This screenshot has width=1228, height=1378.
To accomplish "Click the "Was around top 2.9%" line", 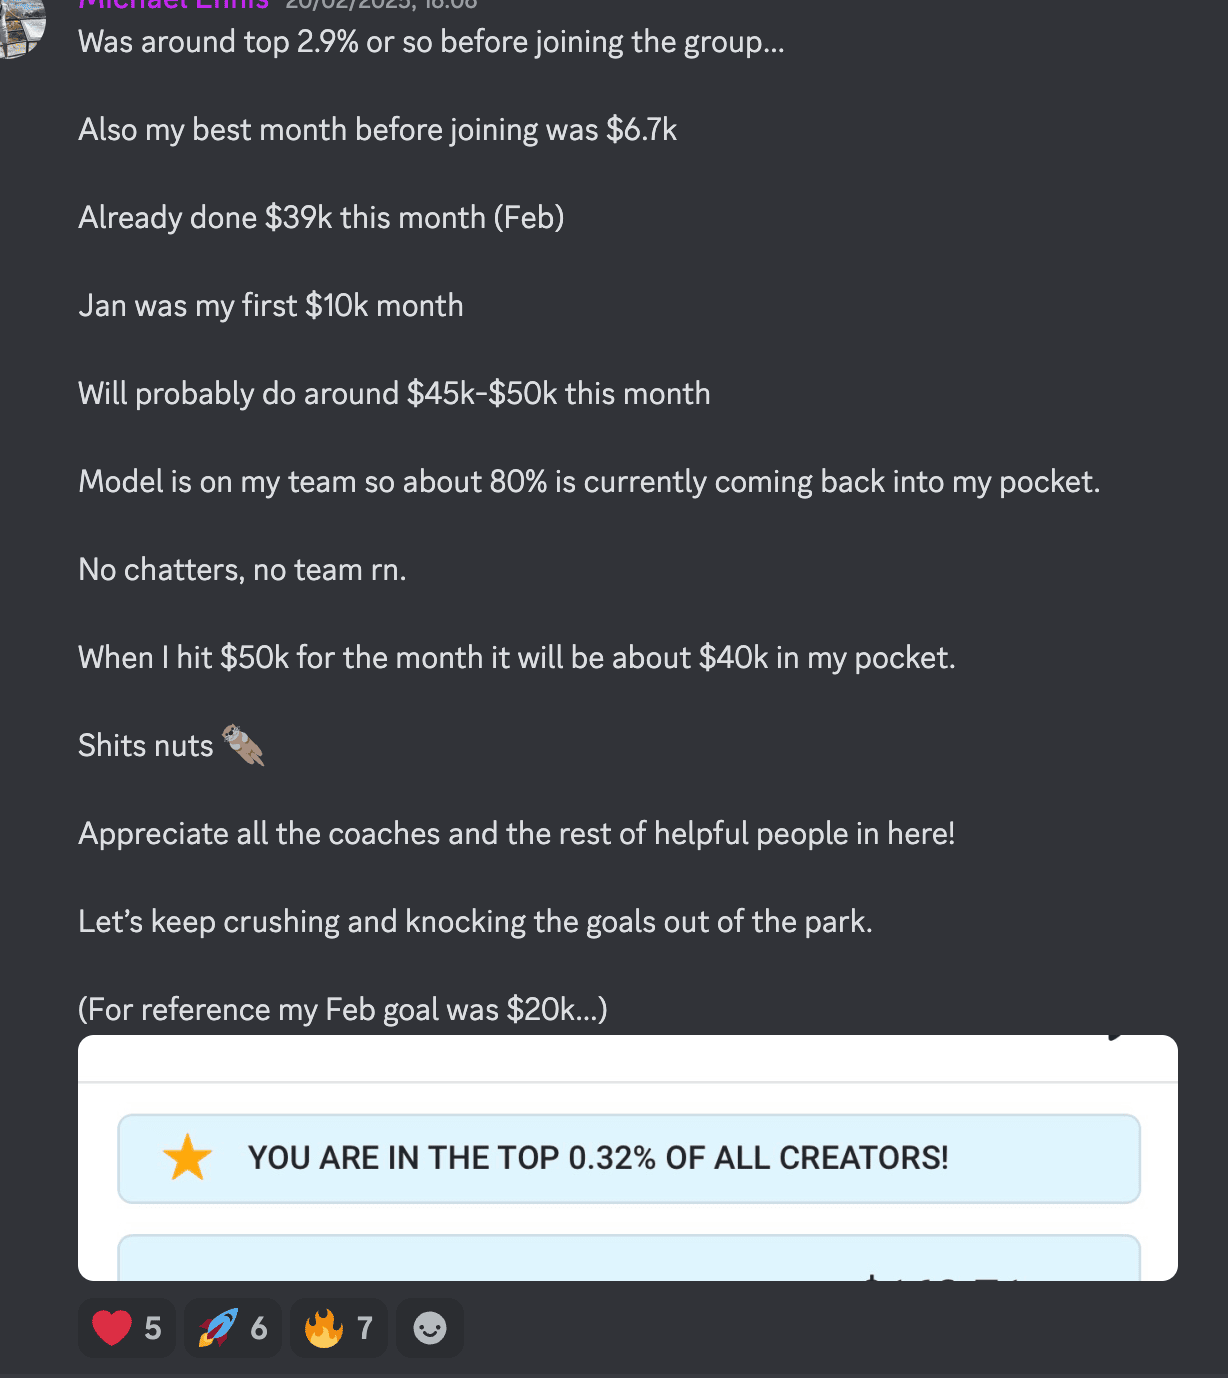I will (431, 42).
